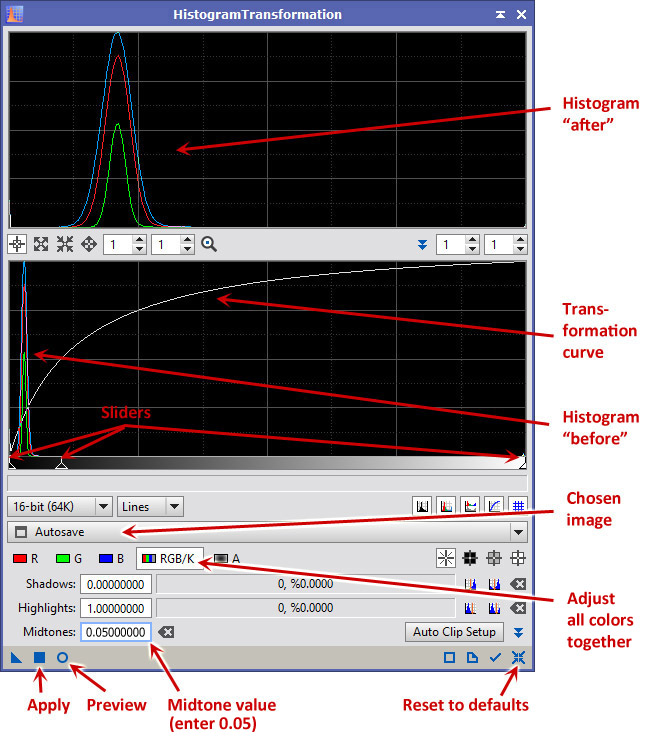Click the Shadows value input field
Image resolution: width=650 pixels, height=744 pixels.
click(x=116, y=584)
